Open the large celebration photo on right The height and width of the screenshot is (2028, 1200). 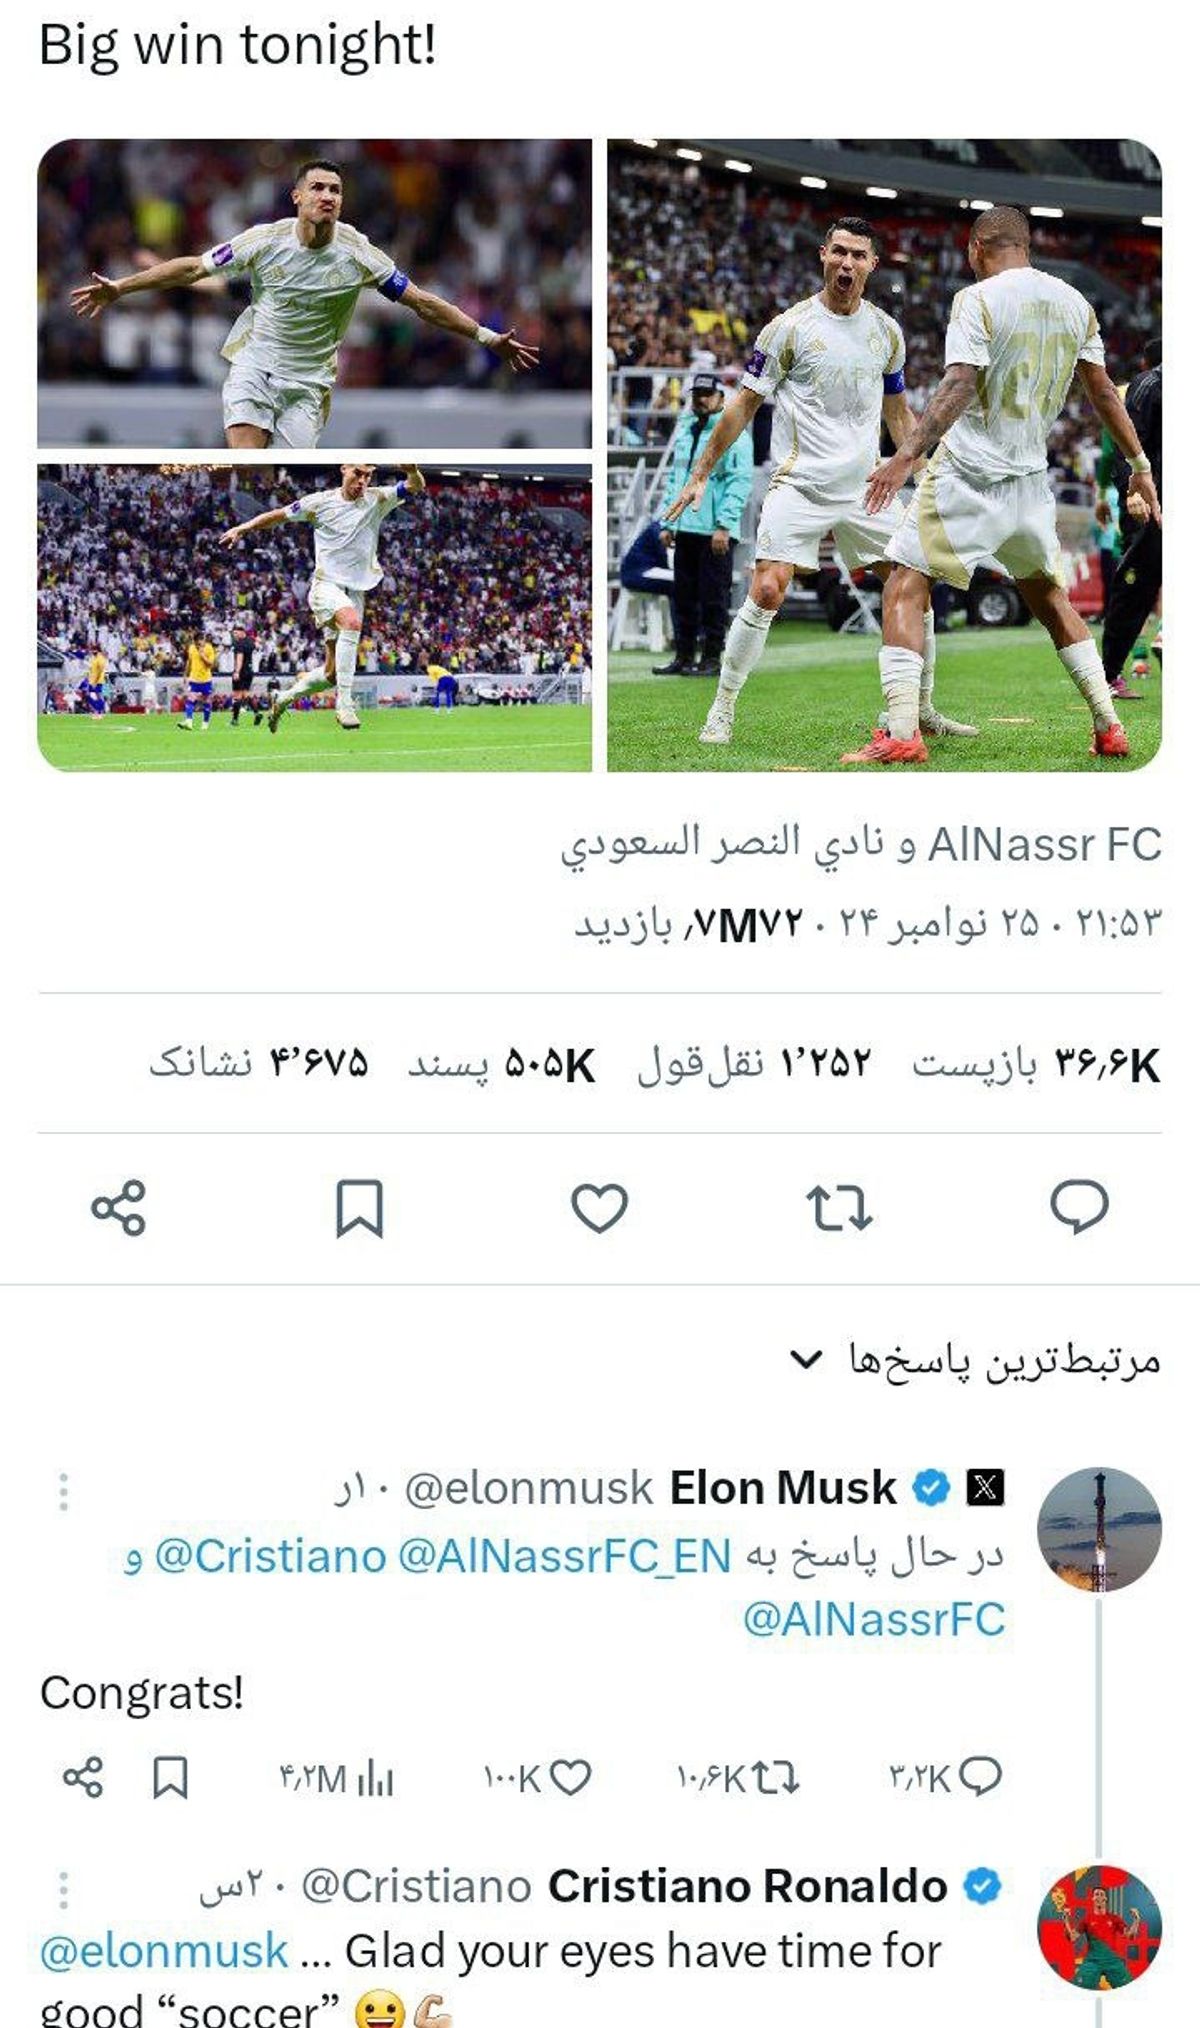pyautogui.click(x=884, y=455)
